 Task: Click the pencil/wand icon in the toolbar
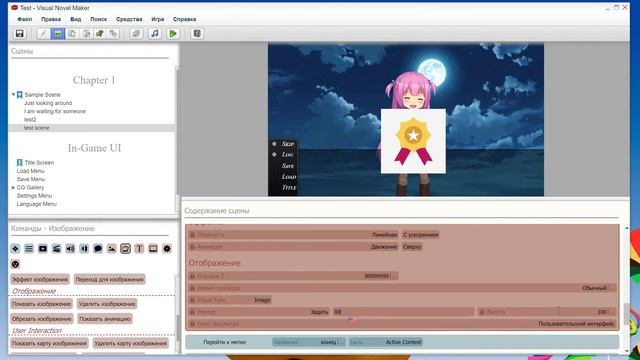click(x=43, y=33)
